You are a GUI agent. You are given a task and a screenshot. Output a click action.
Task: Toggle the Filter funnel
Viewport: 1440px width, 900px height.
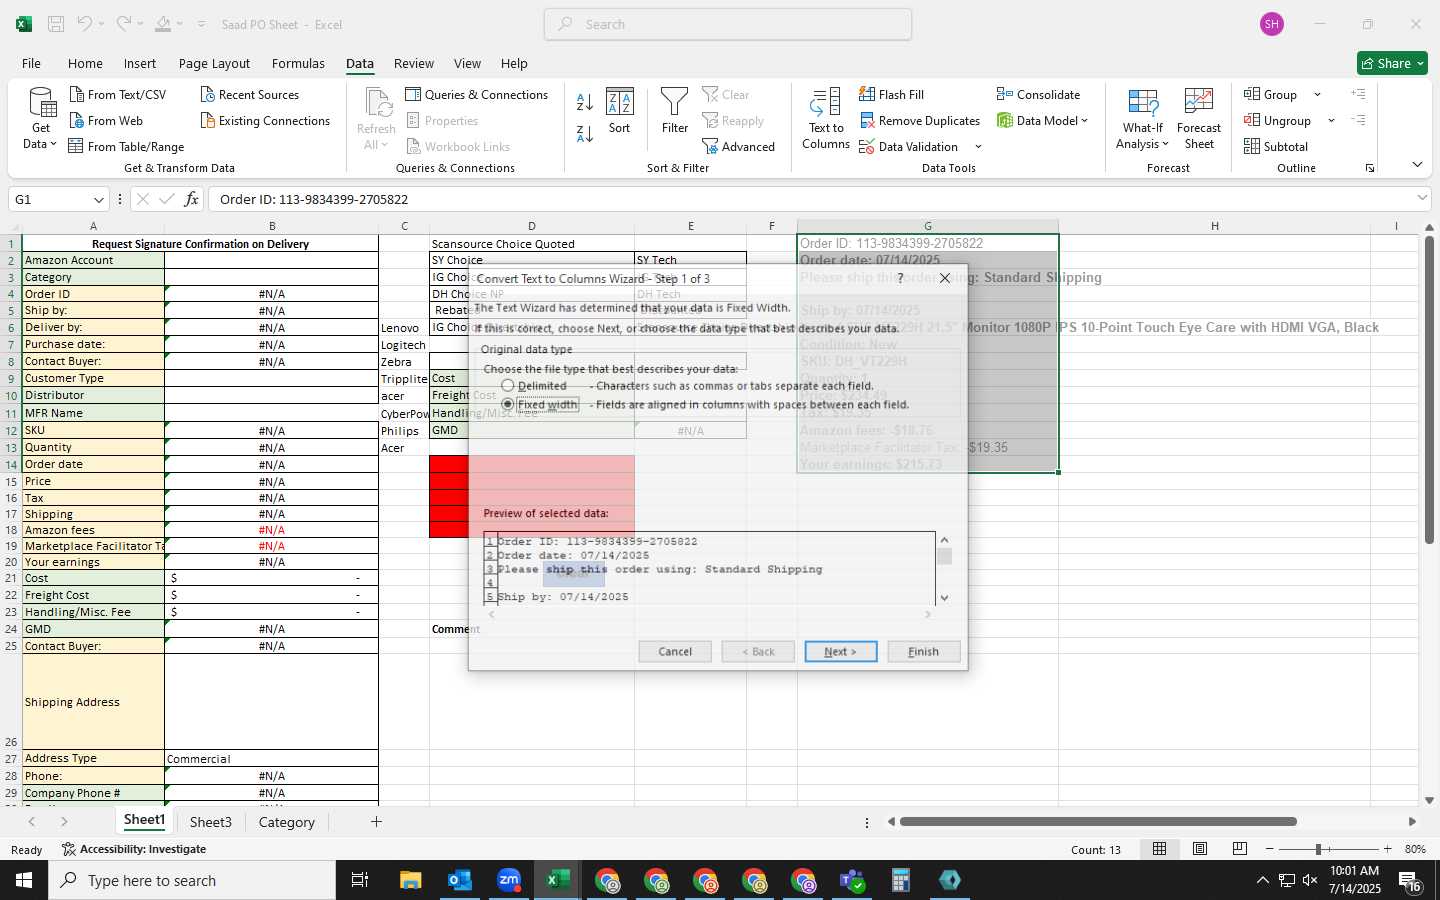(675, 110)
